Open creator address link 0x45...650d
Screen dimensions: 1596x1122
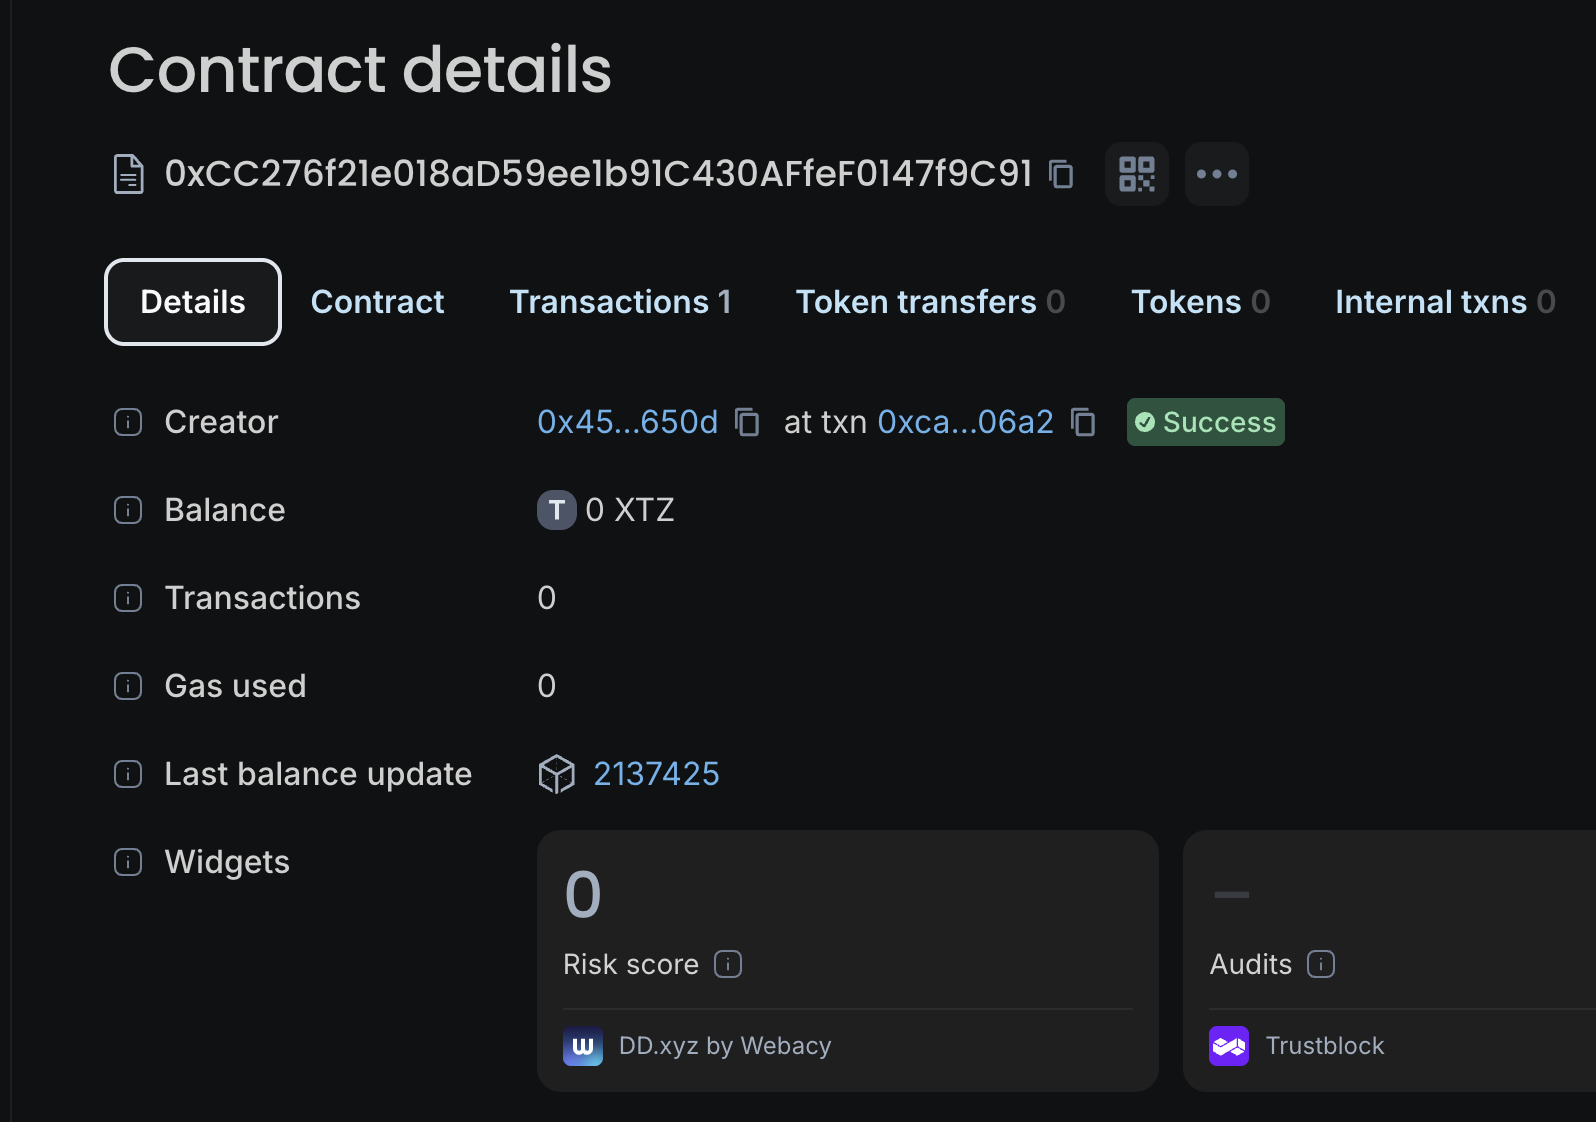(627, 422)
